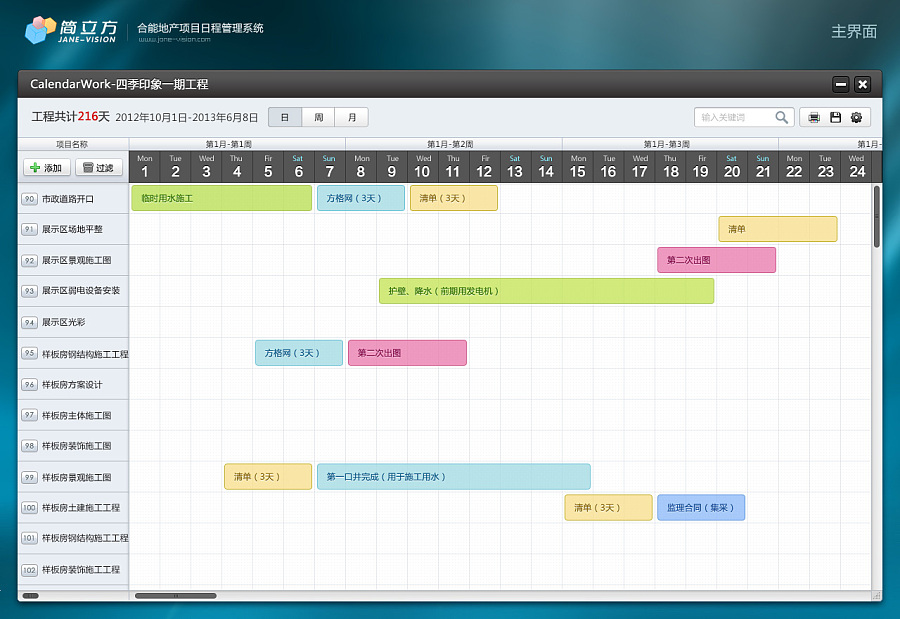Click the horizontal scrollbar under the timeline
The image size is (900, 619).
pyautogui.click(x=175, y=596)
